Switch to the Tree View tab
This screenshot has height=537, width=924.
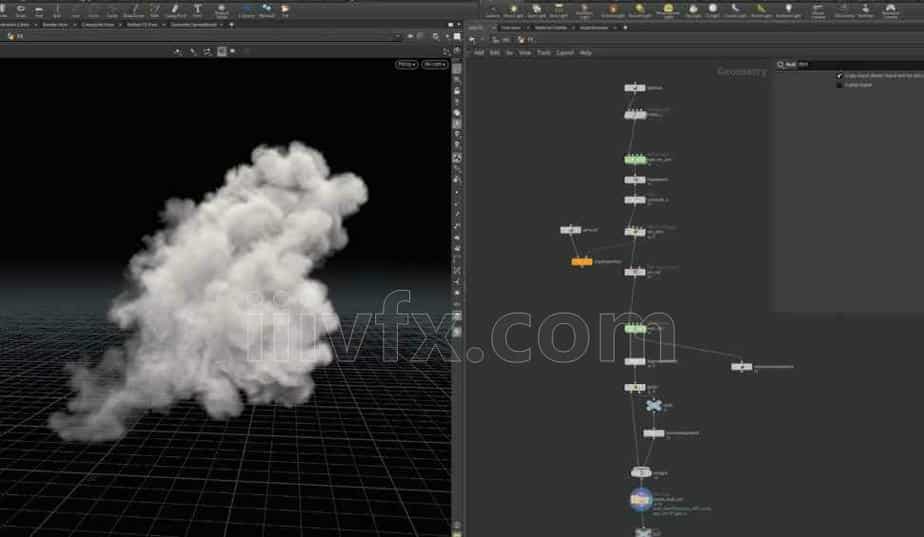click(511, 28)
